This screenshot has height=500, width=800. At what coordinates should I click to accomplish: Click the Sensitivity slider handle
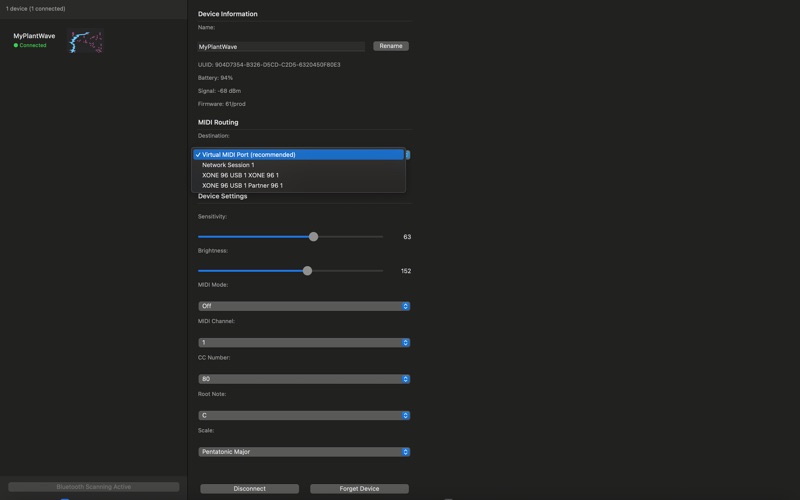[x=313, y=237]
